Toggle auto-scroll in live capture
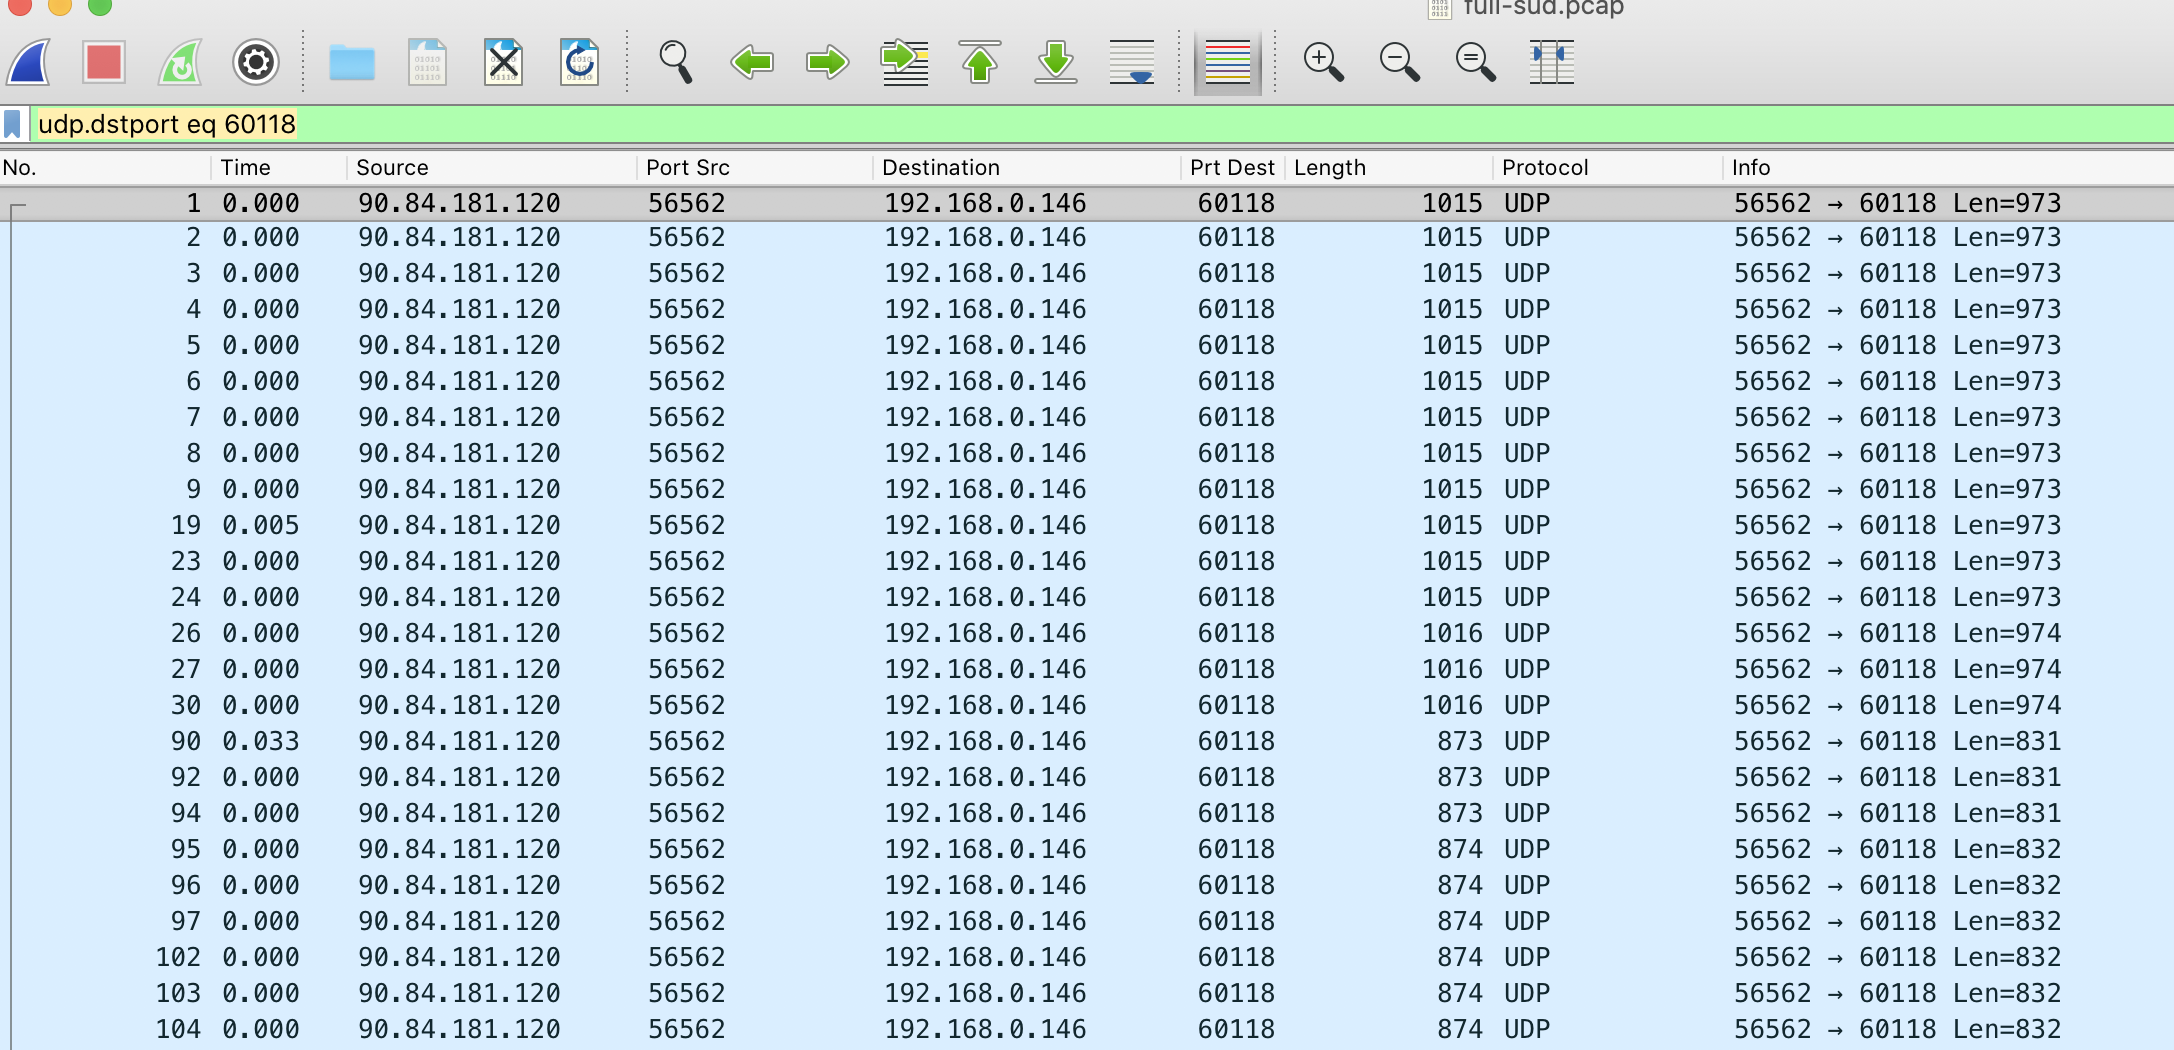 pos(1131,62)
